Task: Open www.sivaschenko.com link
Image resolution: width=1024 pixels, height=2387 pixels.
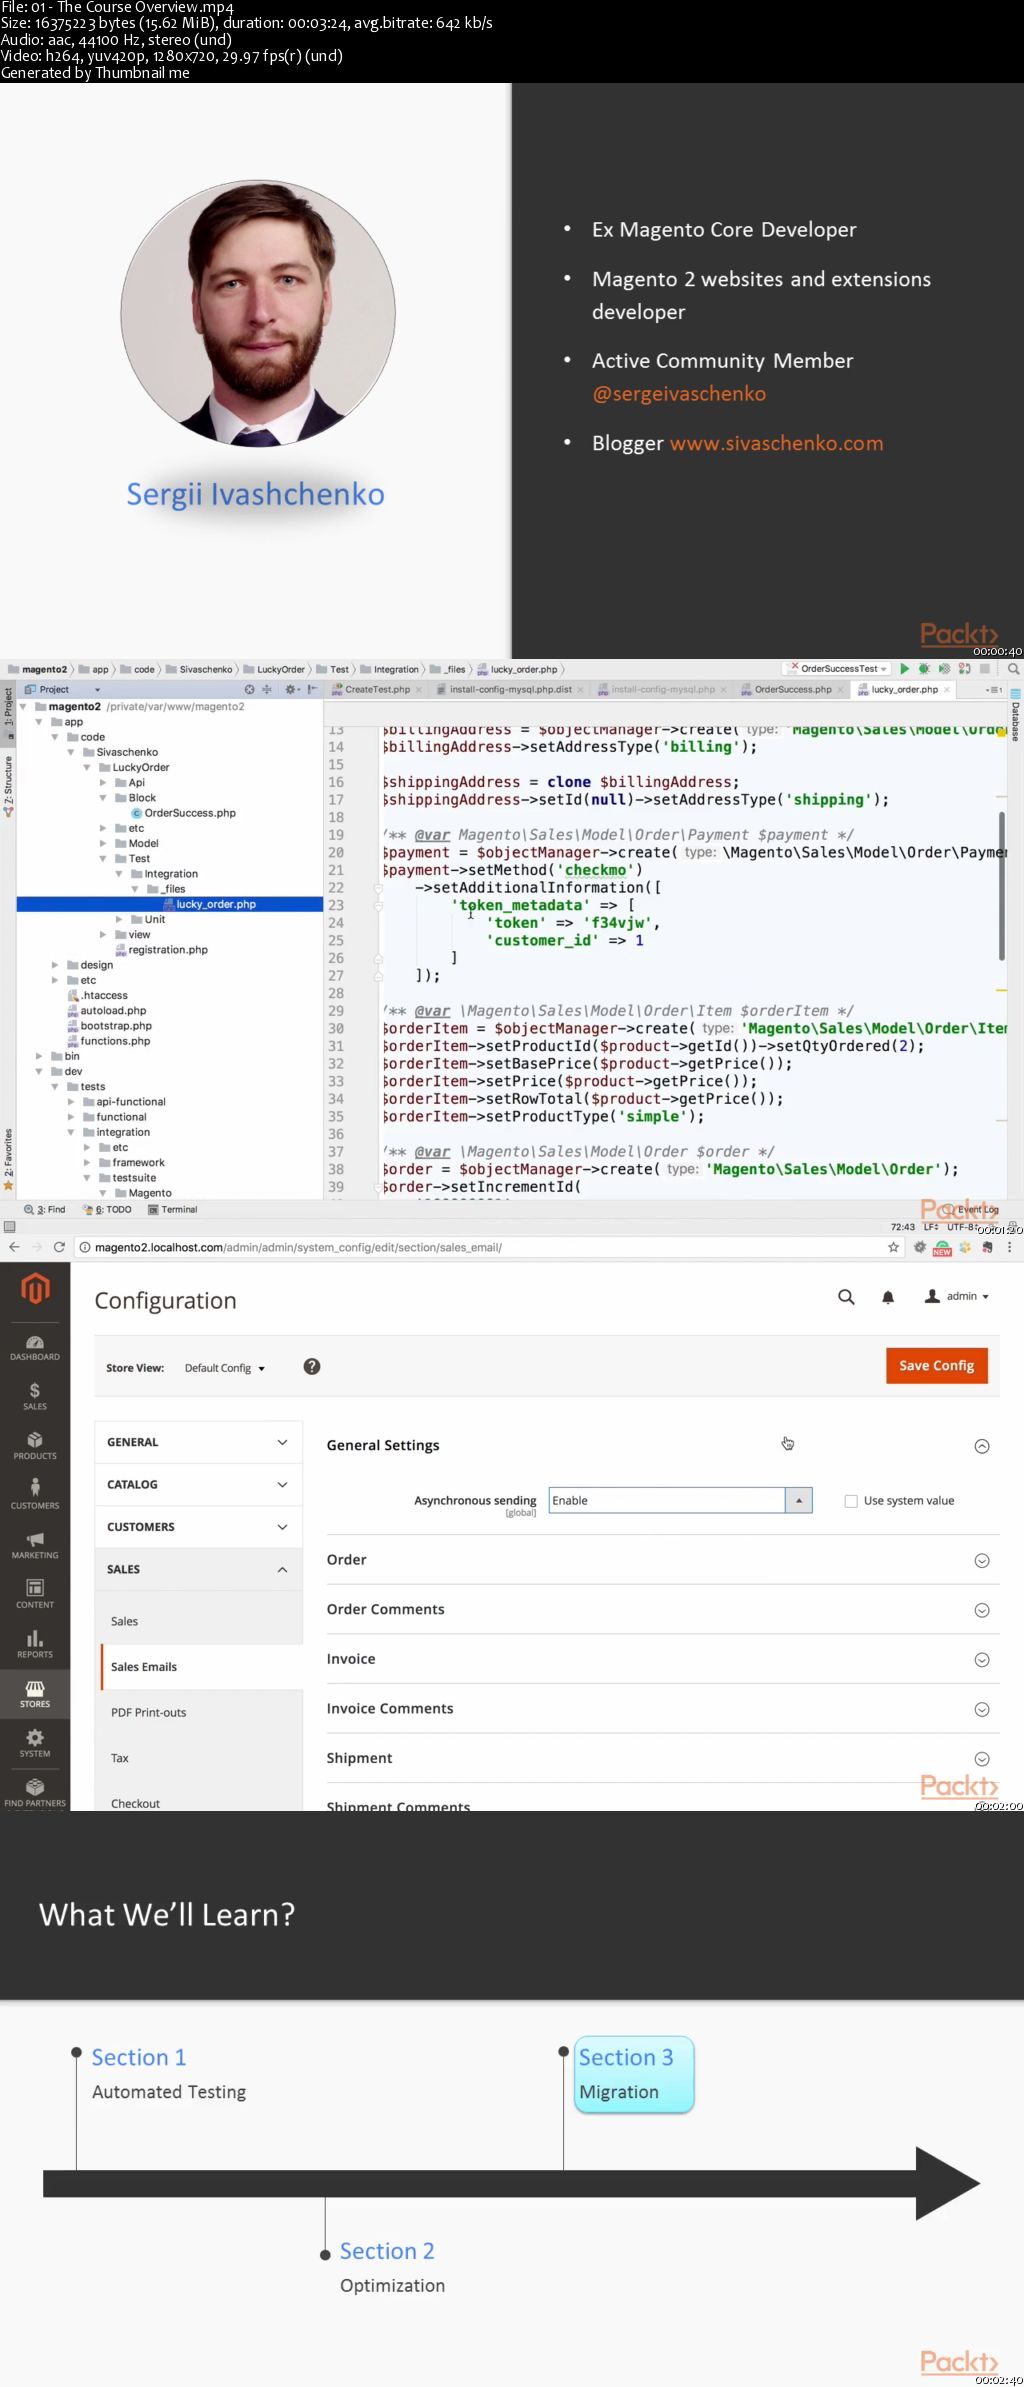Action: point(777,443)
